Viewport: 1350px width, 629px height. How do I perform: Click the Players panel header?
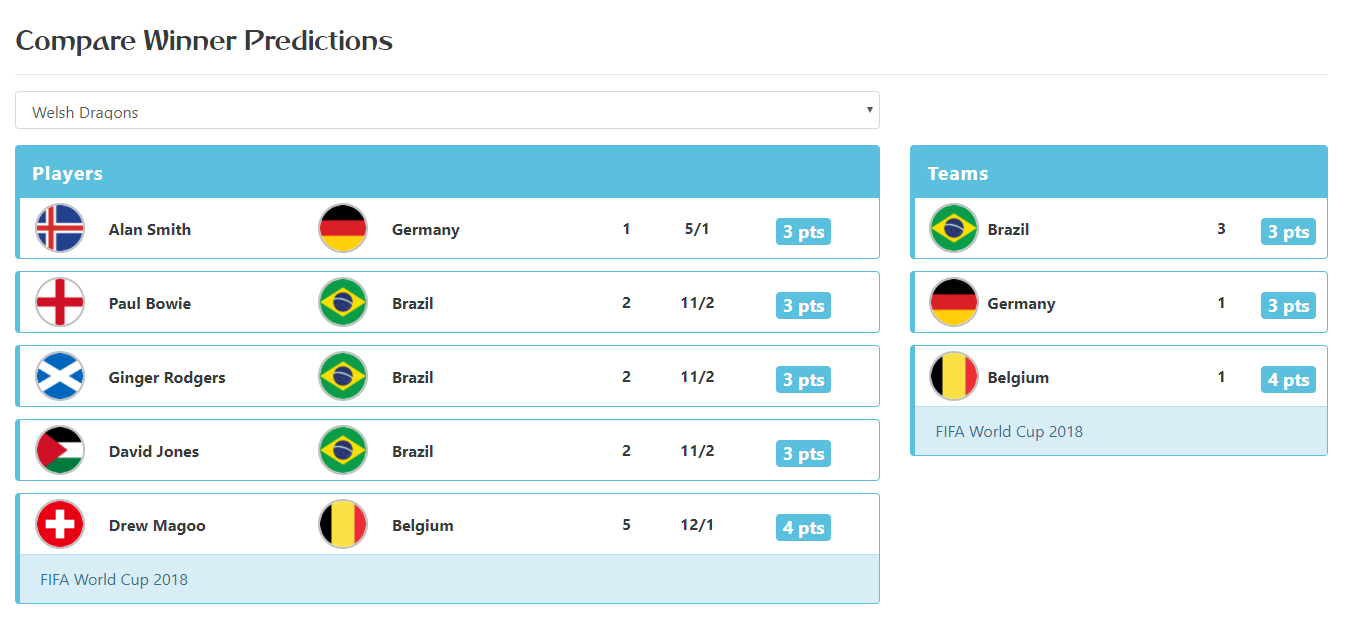447,172
